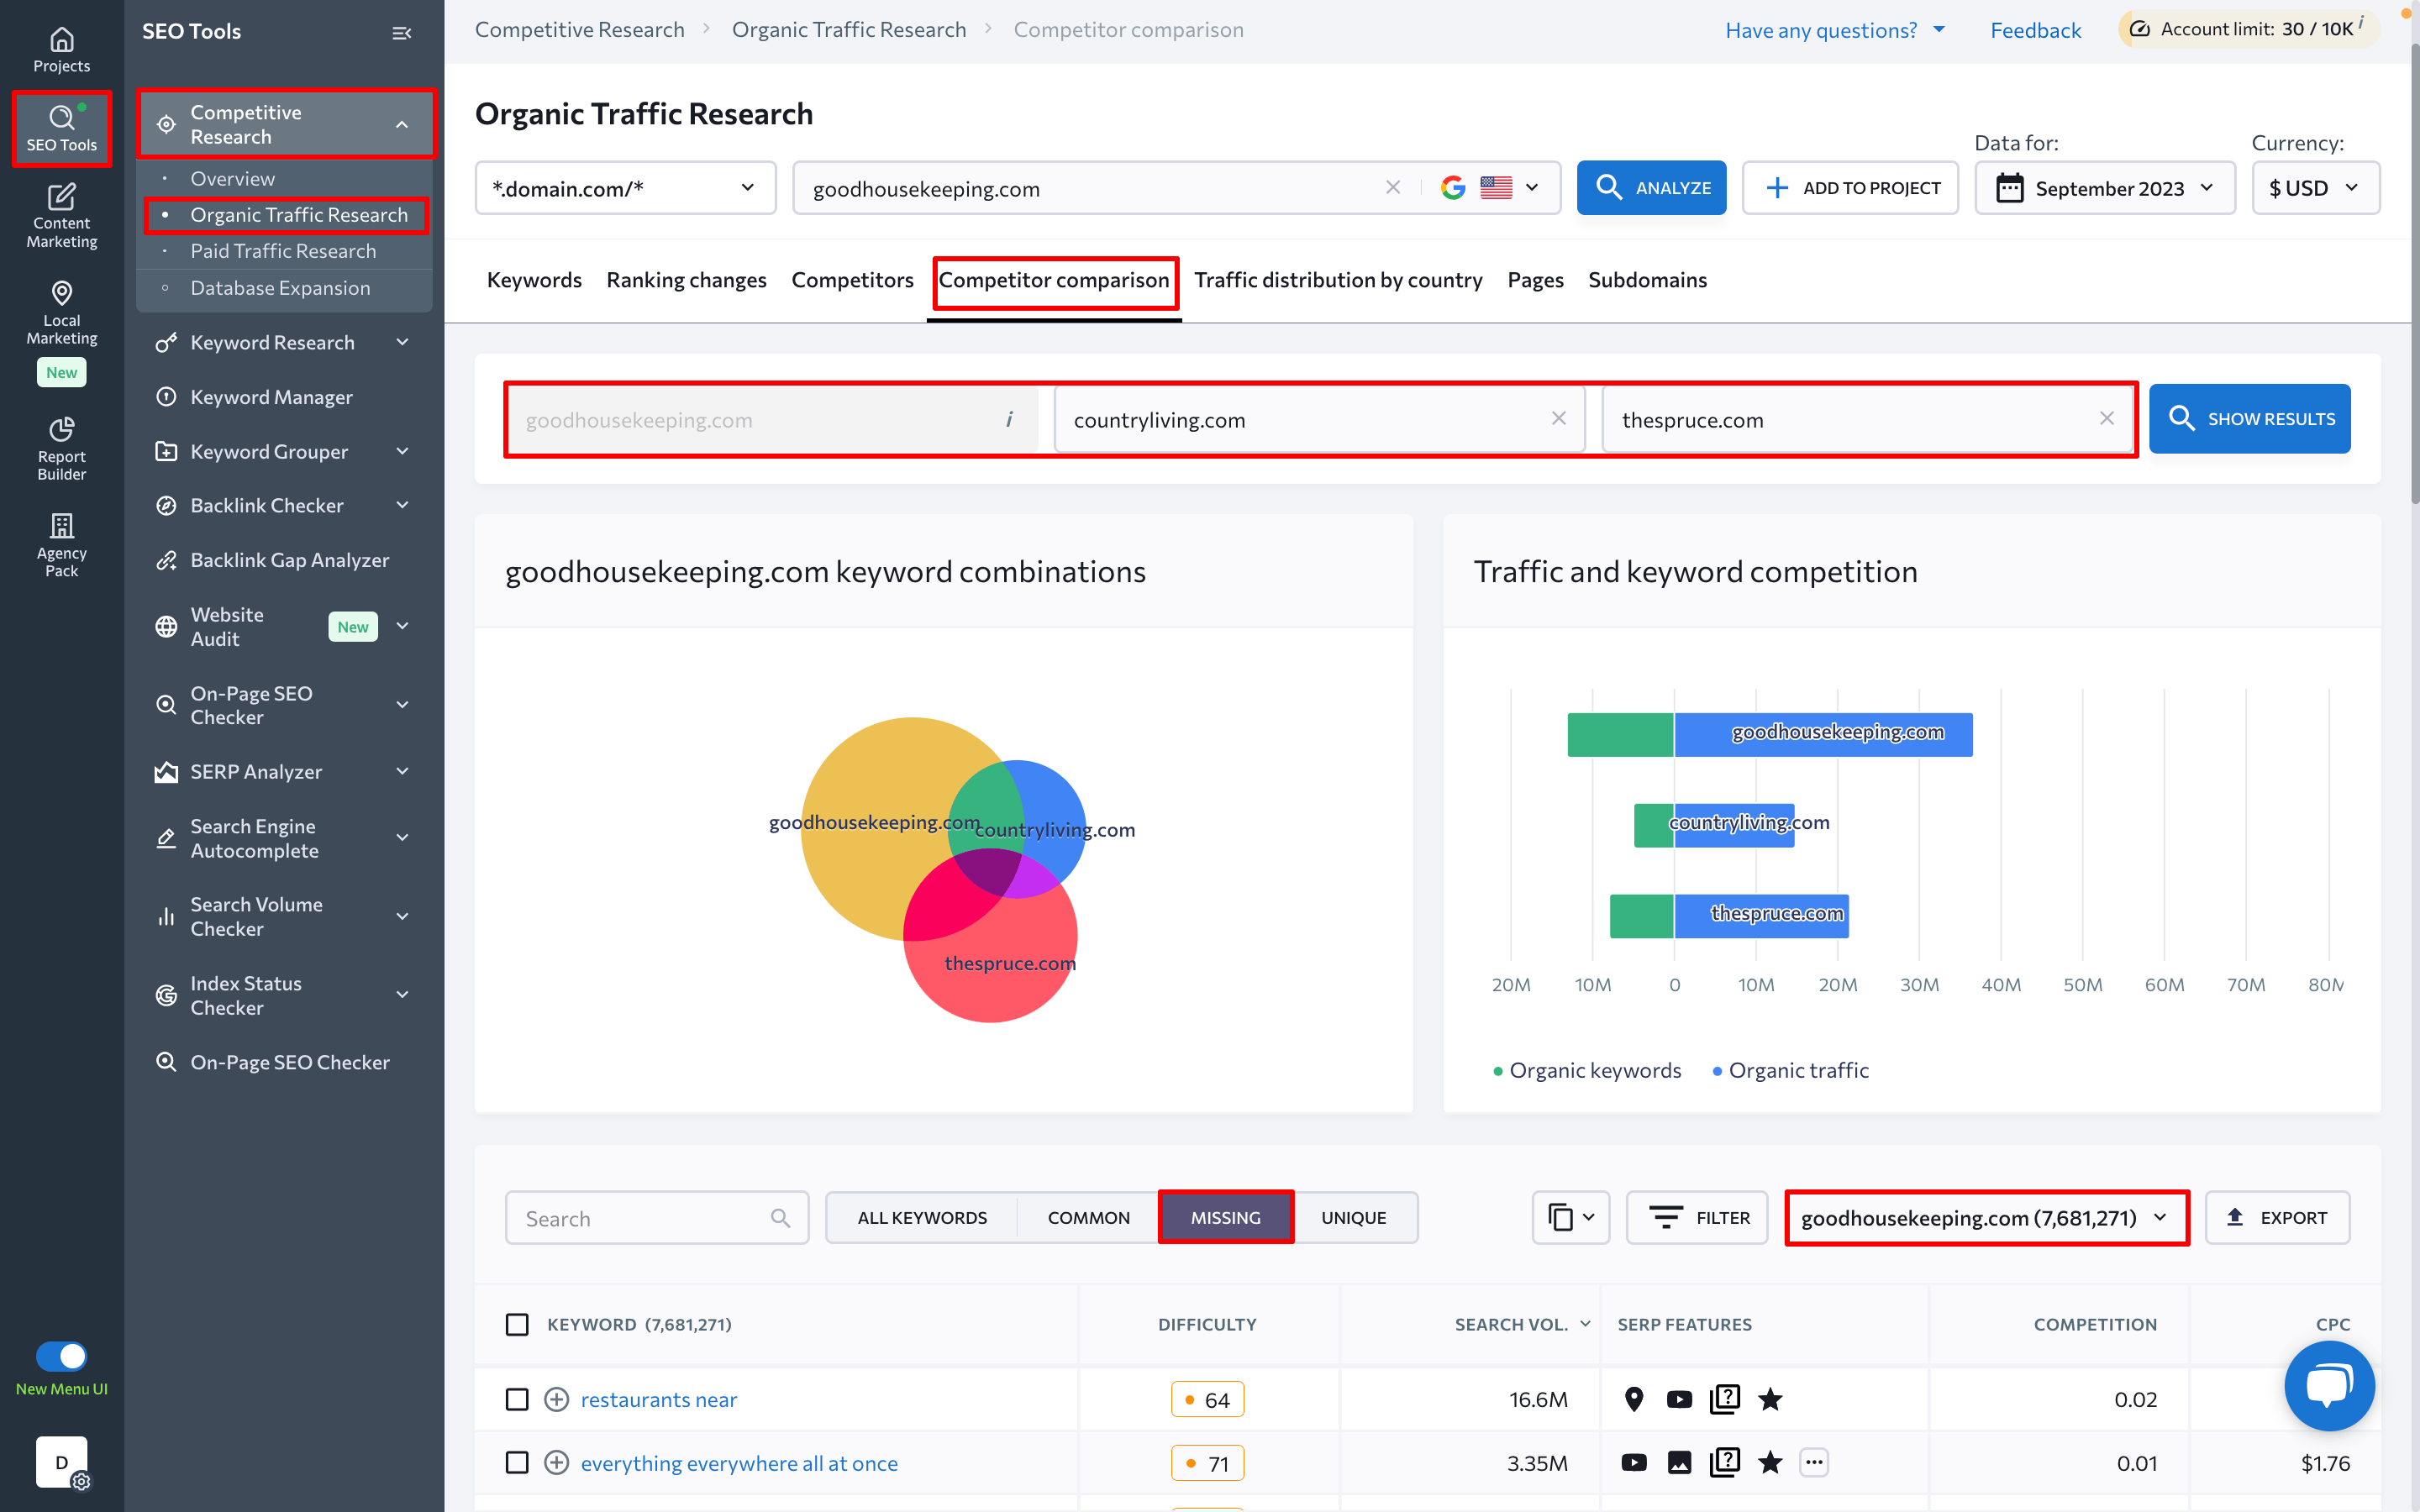This screenshot has height=1512, width=2420.
Task: Expand the September 2023 date dropdown
Action: 2103,186
